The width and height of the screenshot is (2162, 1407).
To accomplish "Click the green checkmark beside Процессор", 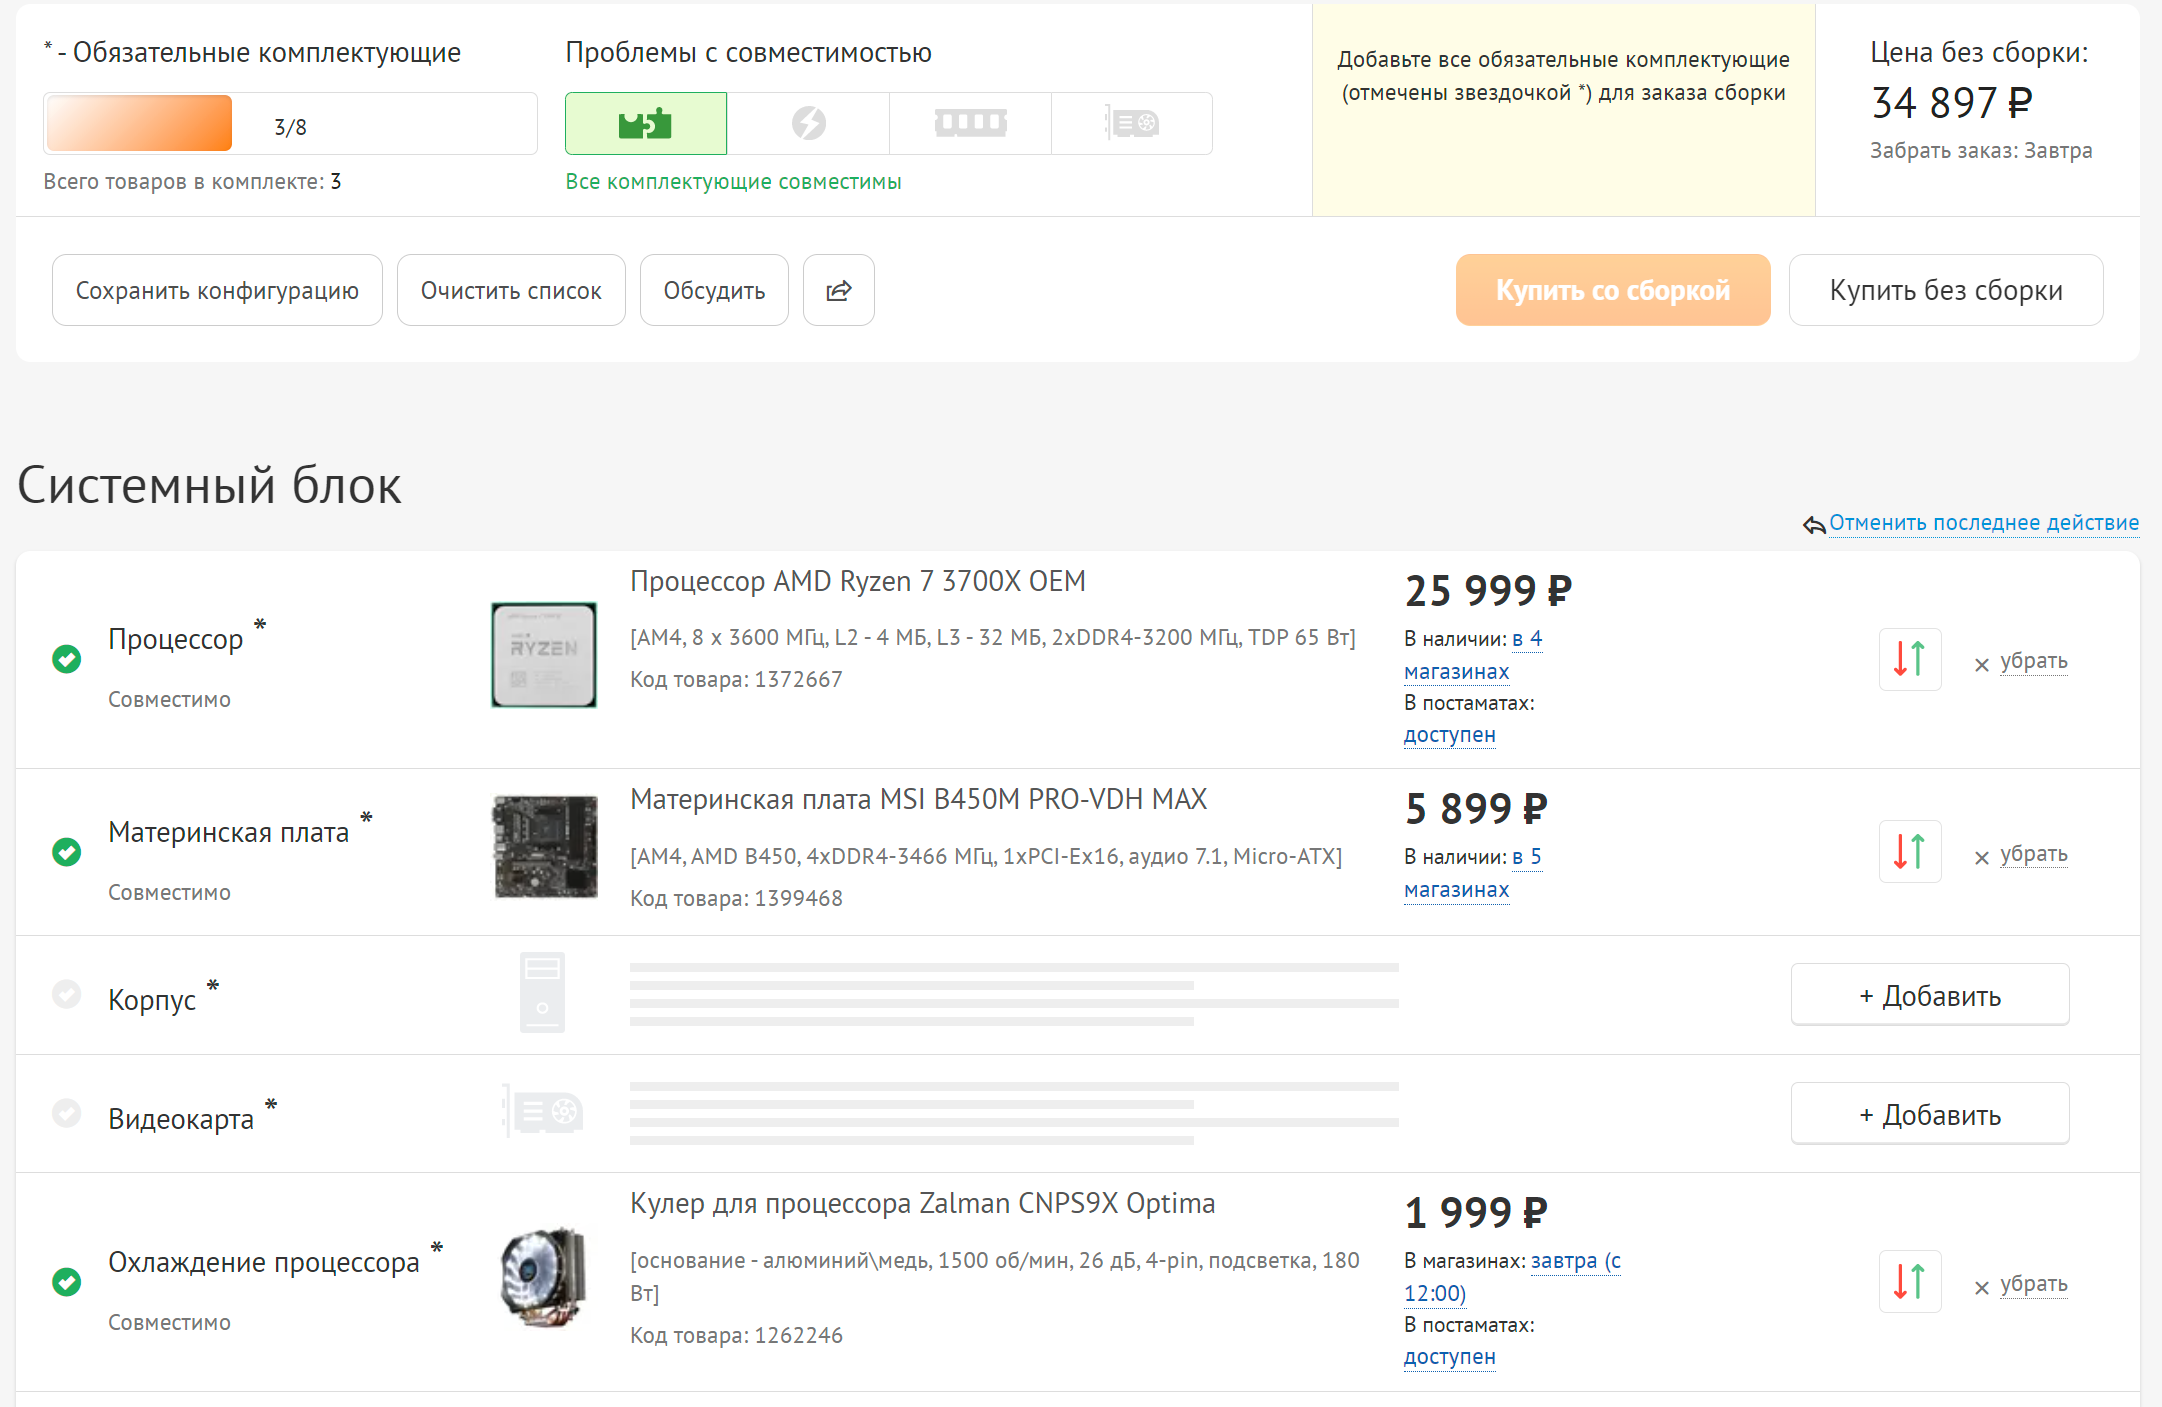I will 65,659.
